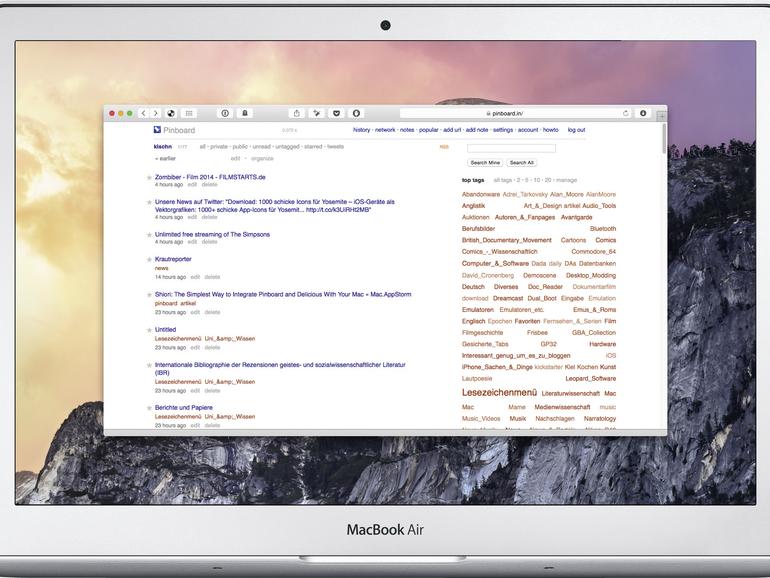Filter bookmarks by 'starred'
The image size is (770, 578).
tap(313, 146)
